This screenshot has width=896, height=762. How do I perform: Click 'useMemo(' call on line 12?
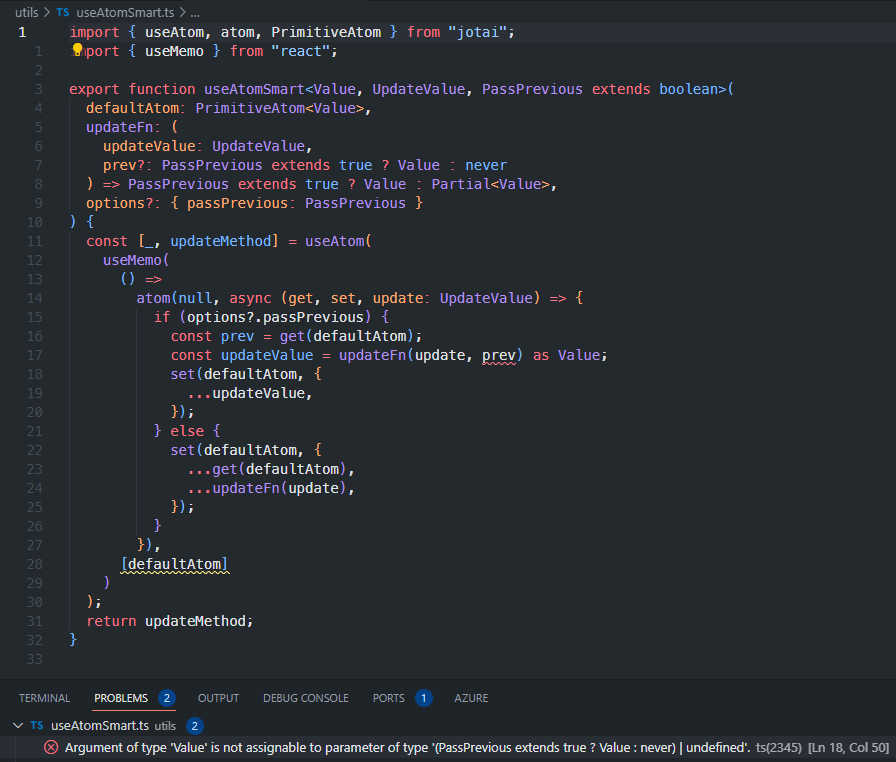click(x=136, y=260)
